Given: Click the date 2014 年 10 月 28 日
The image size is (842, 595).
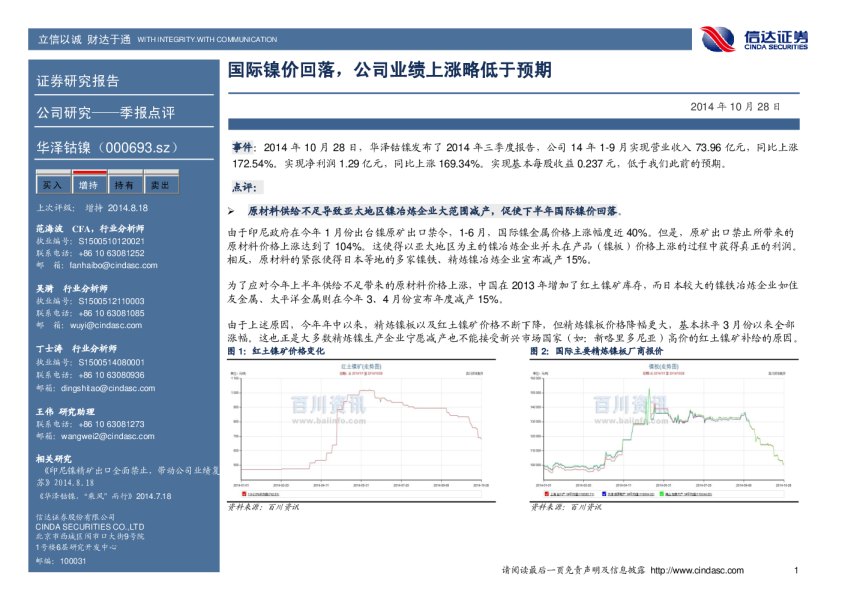Looking at the screenshot, I should 737,106.
